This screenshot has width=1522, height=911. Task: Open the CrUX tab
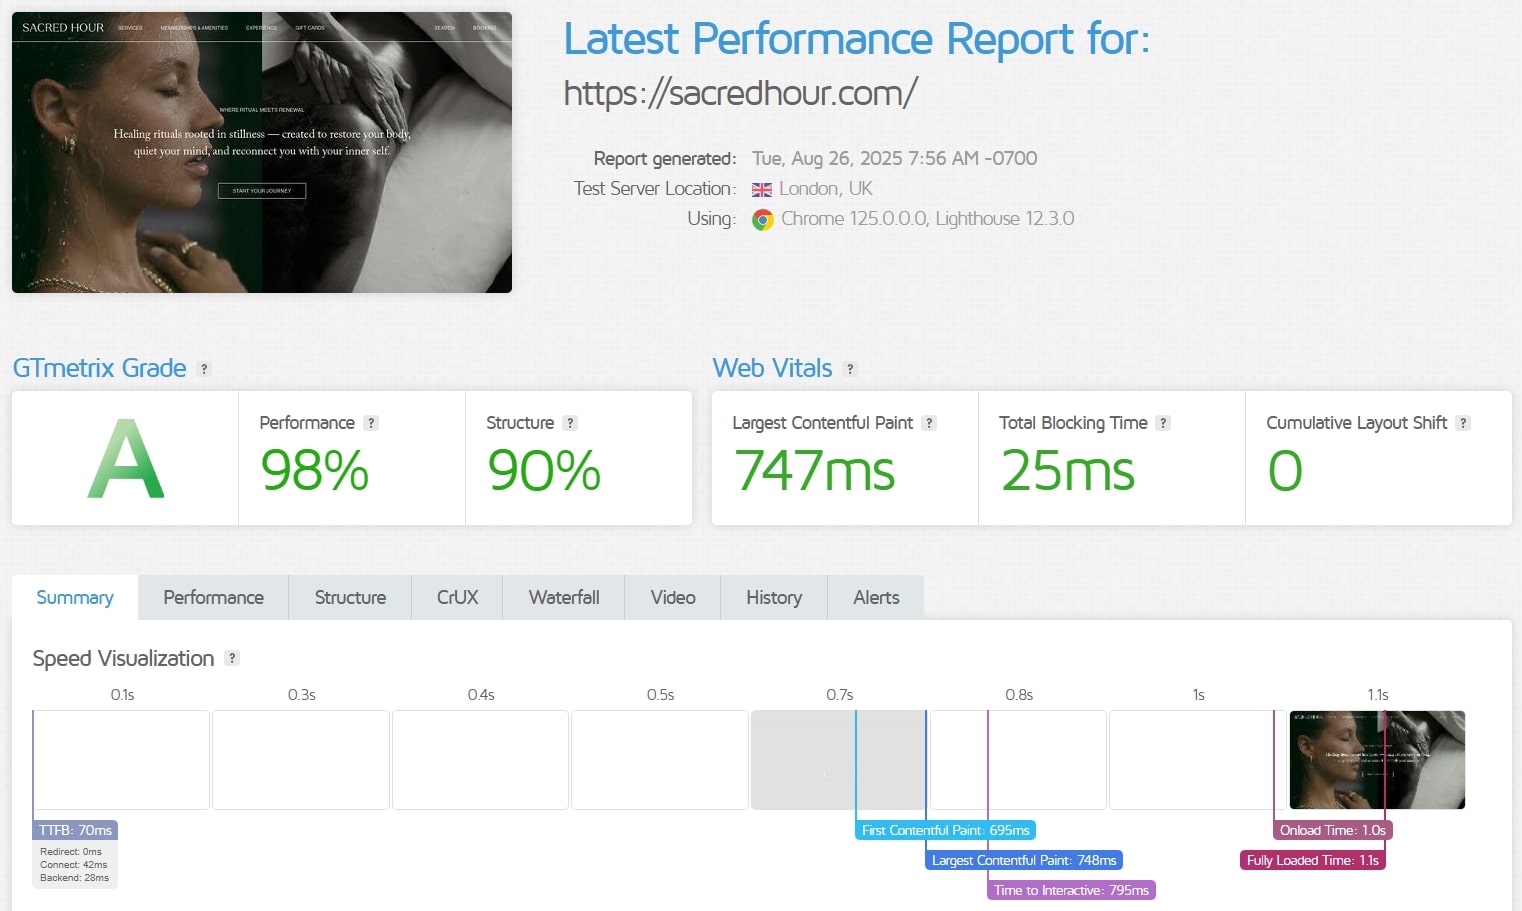tap(457, 597)
